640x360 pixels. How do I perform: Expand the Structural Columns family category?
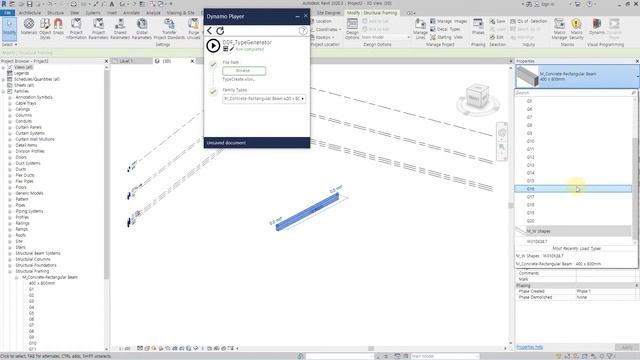click(10, 259)
